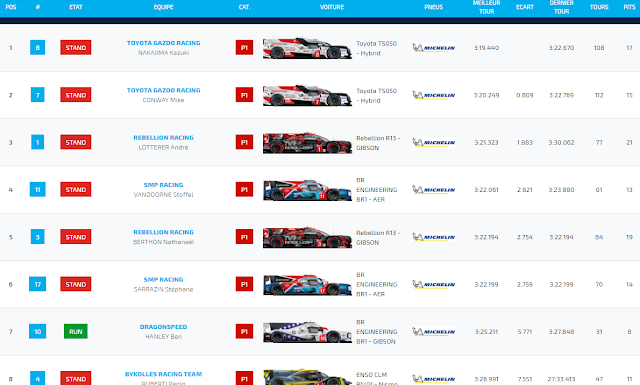Click the Toyota number 8 car image
Image resolution: width=640 pixels, height=385 pixels.
(x=307, y=48)
